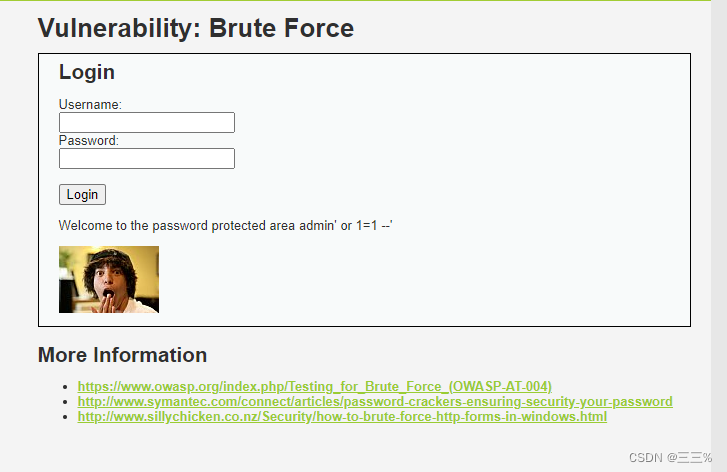
Task: Click the page's vertical scrollbar on the right
Action: [x=719, y=236]
